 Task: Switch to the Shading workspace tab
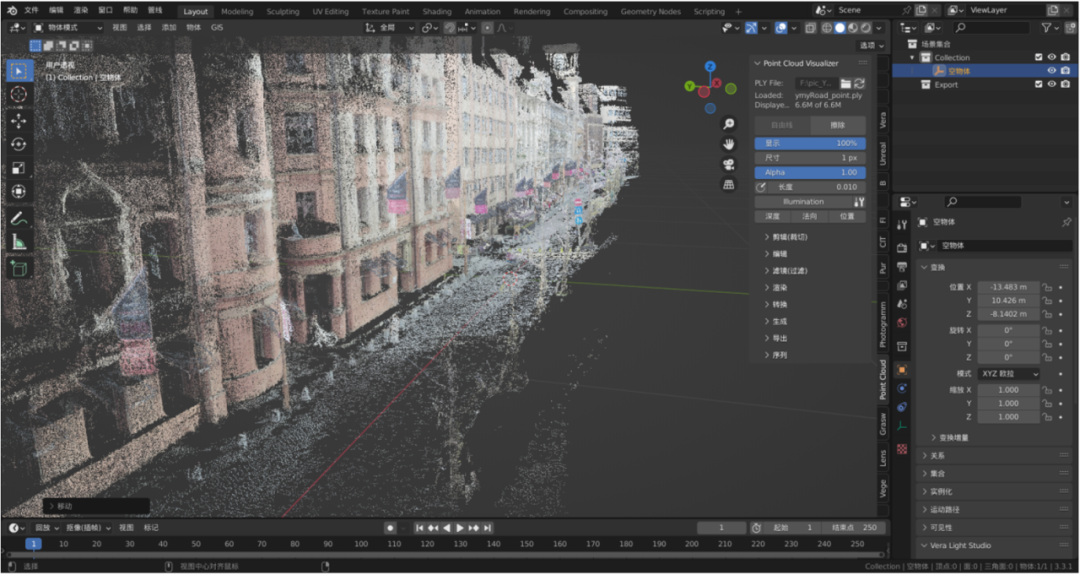[x=437, y=12]
